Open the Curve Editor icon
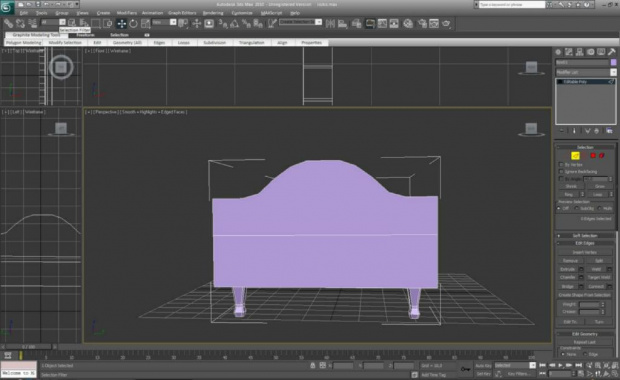 382,23
